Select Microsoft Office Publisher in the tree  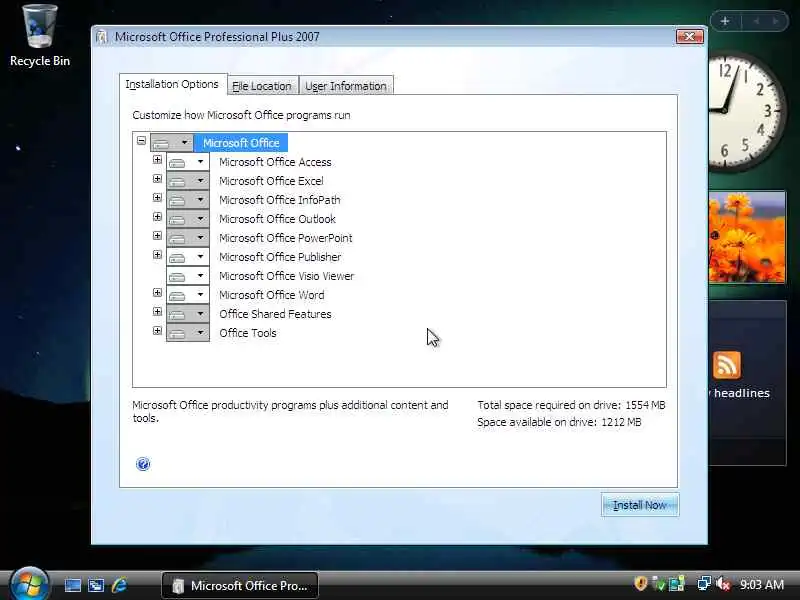pyautogui.click(x=280, y=257)
